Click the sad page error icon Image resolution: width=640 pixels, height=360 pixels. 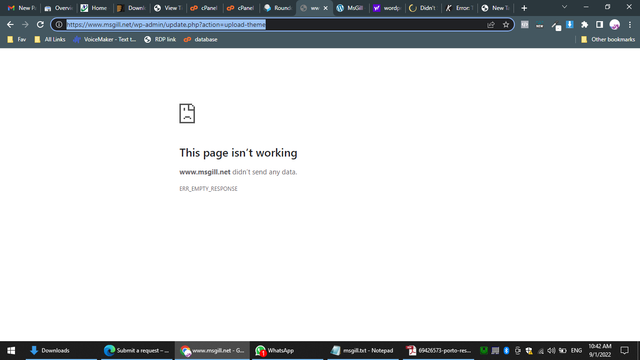(x=187, y=113)
